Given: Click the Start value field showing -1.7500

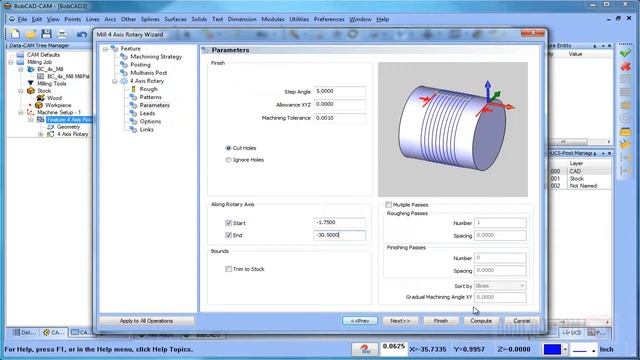Looking at the screenshot, I should point(340,222).
